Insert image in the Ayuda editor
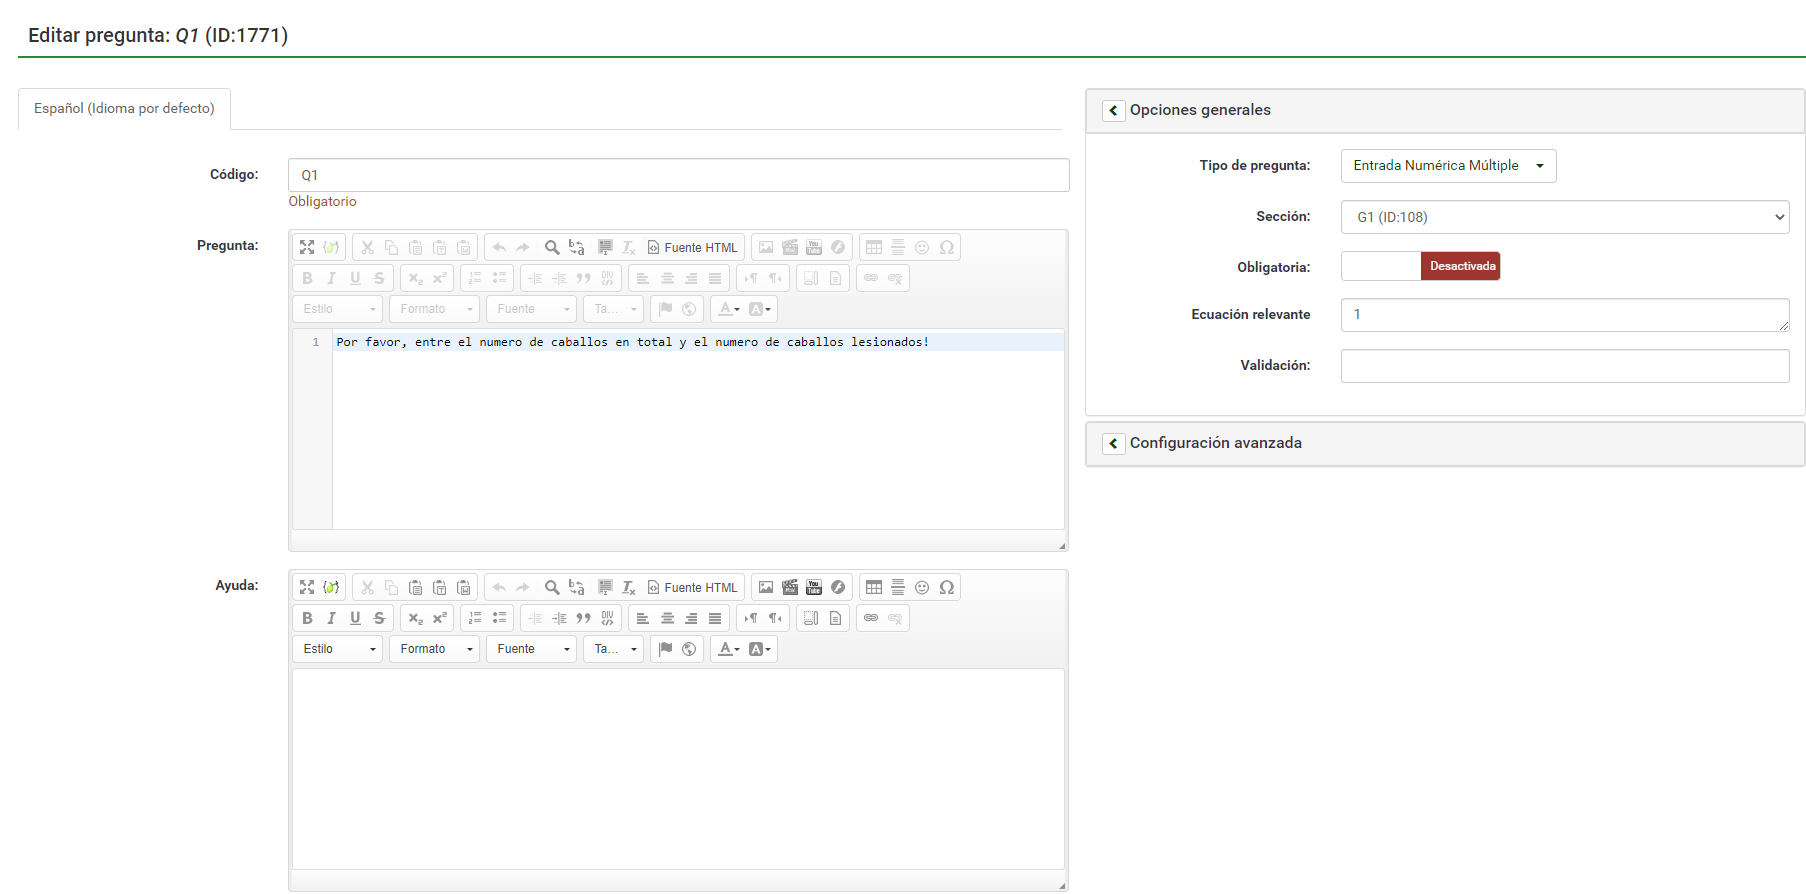This screenshot has width=1806, height=894. [x=766, y=587]
